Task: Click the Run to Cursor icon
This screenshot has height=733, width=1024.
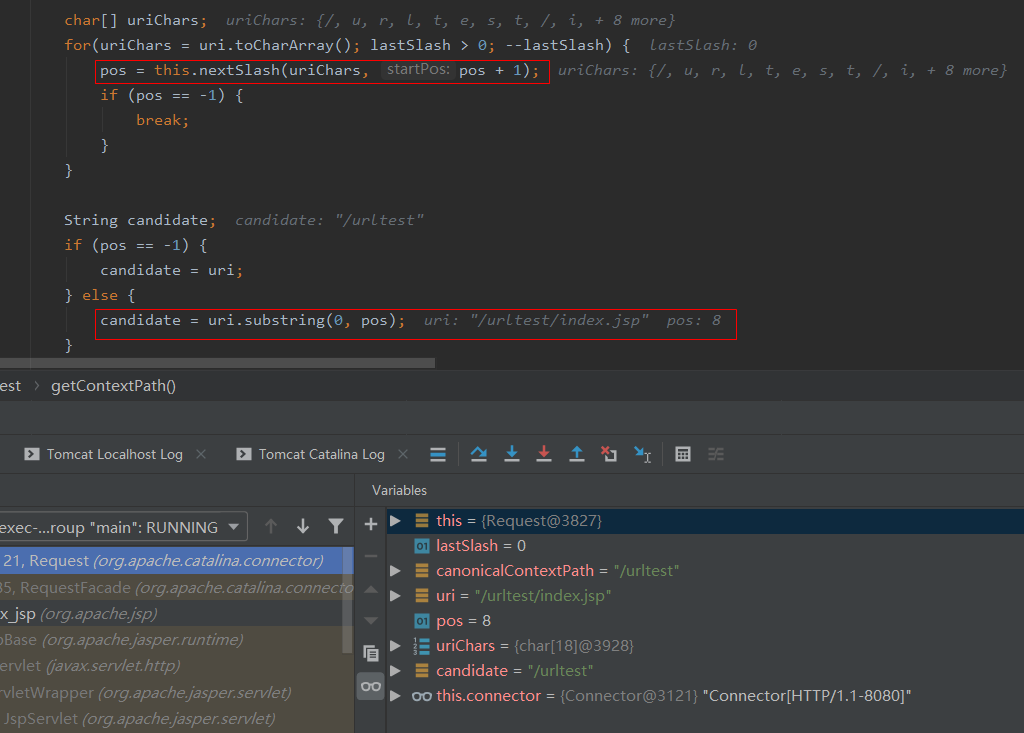Action: (642, 454)
